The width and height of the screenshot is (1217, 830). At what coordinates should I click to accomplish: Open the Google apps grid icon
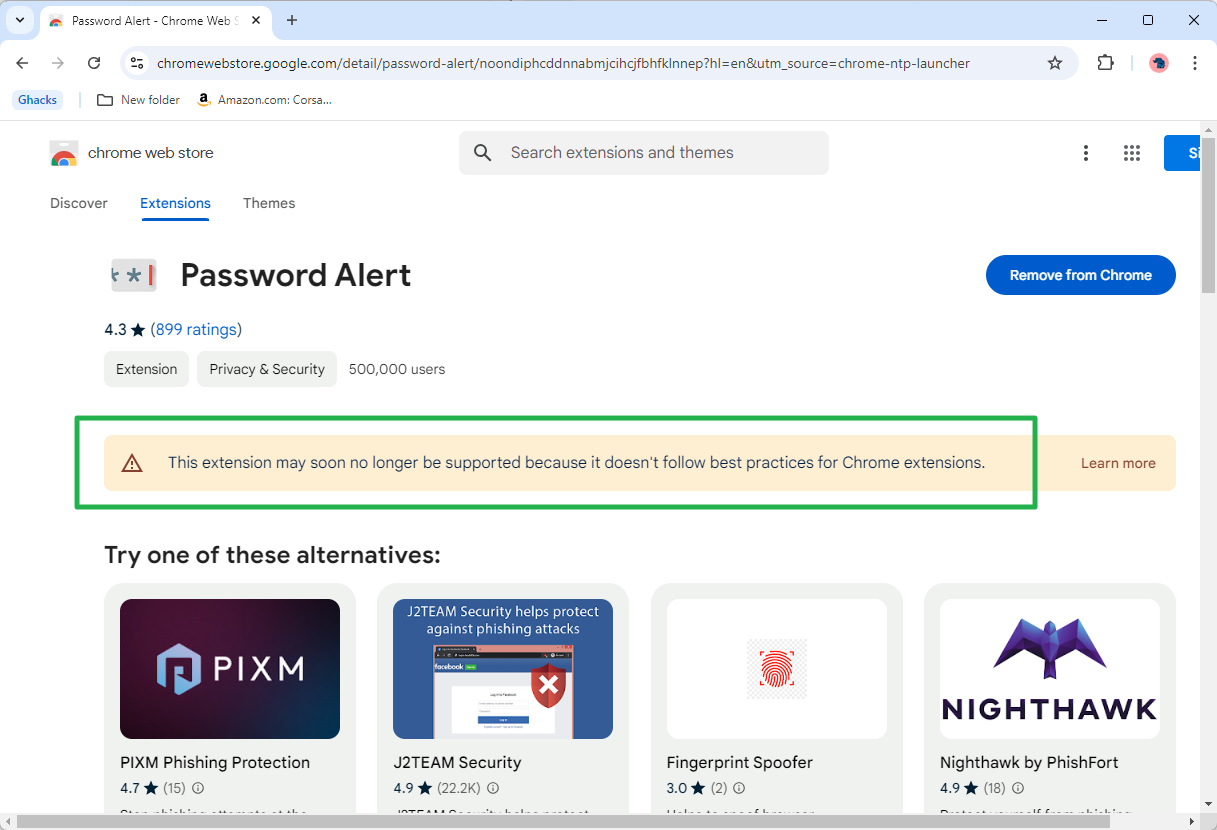pyautogui.click(x=1132, y=153)
